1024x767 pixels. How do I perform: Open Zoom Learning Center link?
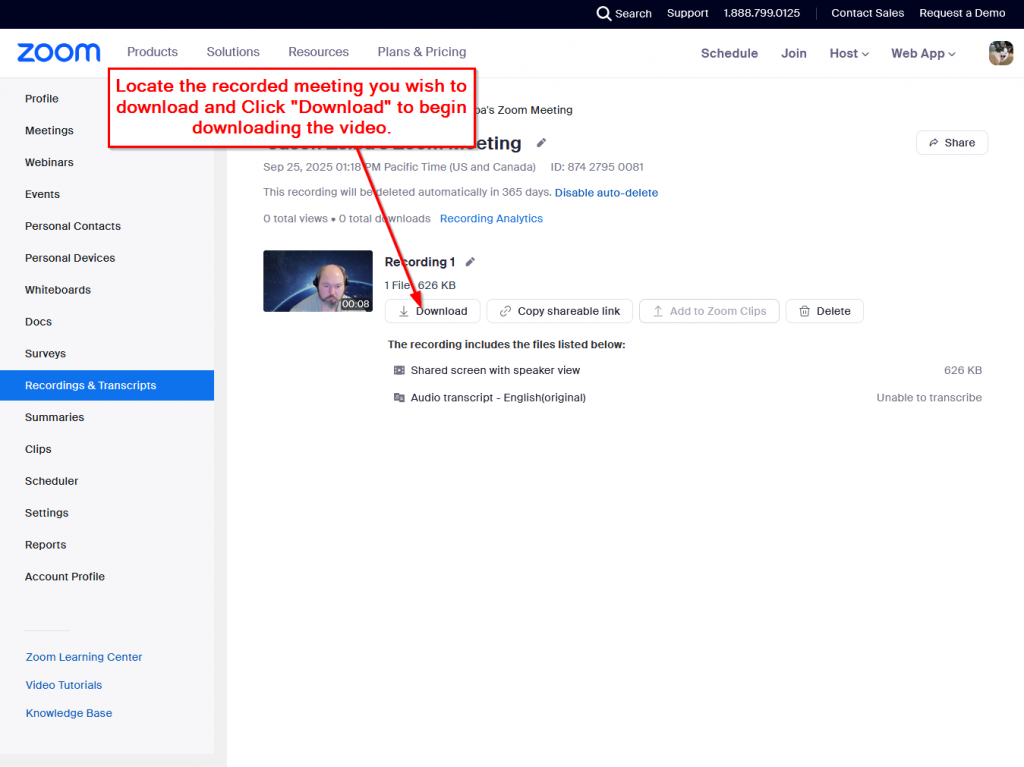(84, 657)
